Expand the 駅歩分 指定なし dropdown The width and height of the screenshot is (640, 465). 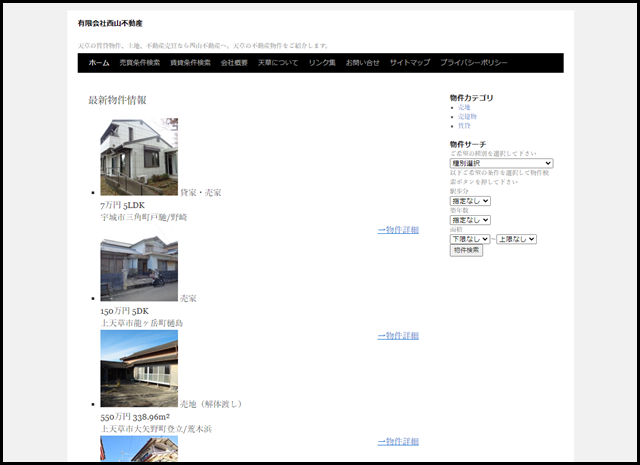coord(470,201)
